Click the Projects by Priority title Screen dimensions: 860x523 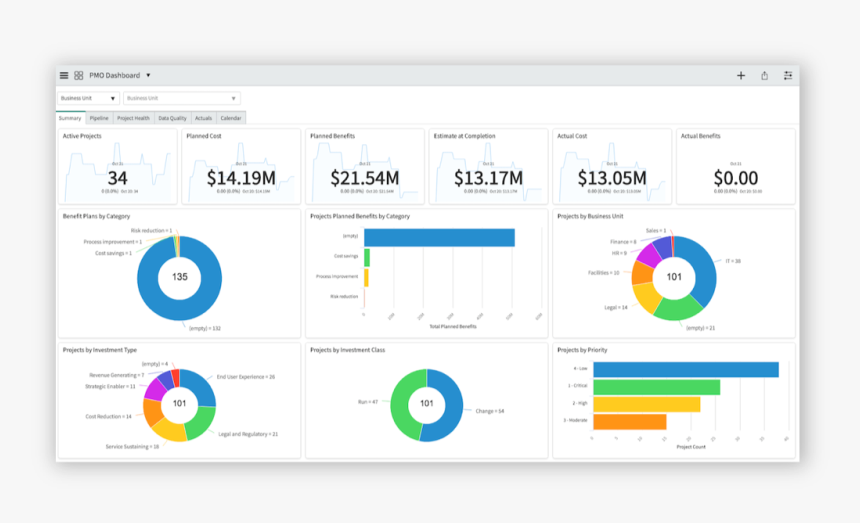582,350
